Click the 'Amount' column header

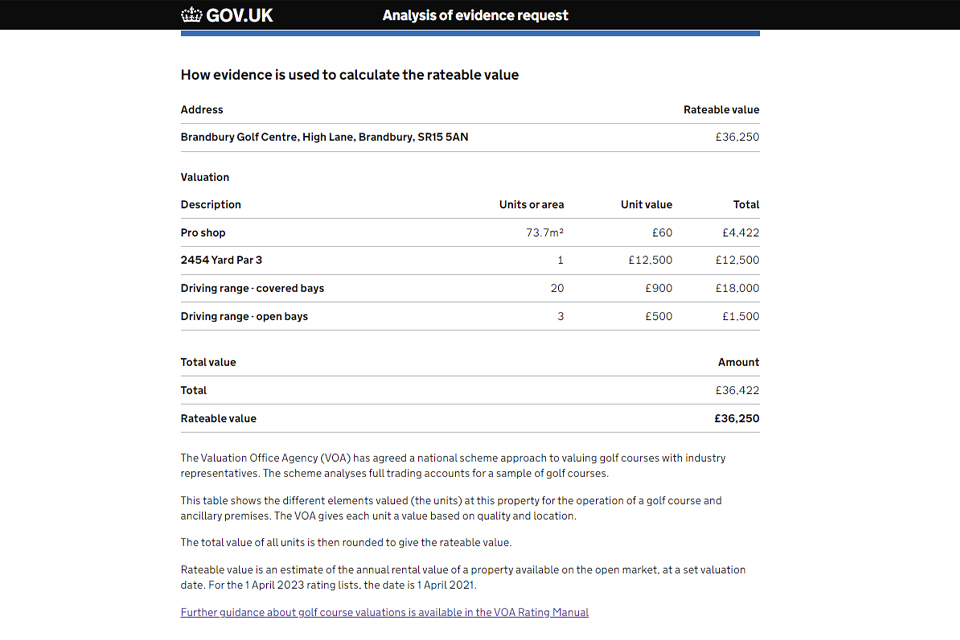click(738, 362)
